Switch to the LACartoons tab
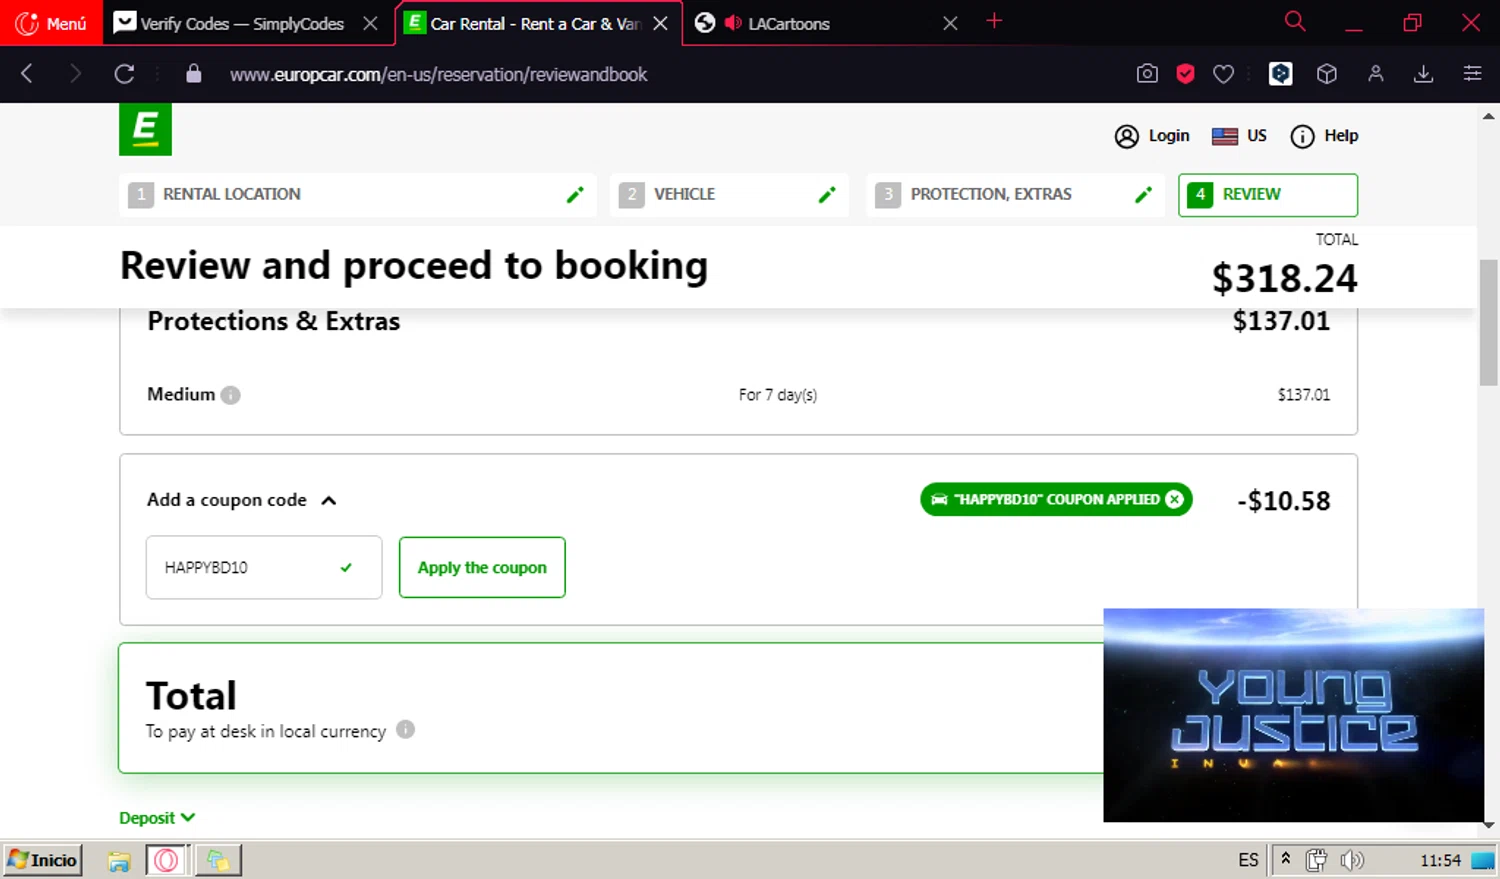The height and width of the screenshot is (879, 1500). pos(789,23)
